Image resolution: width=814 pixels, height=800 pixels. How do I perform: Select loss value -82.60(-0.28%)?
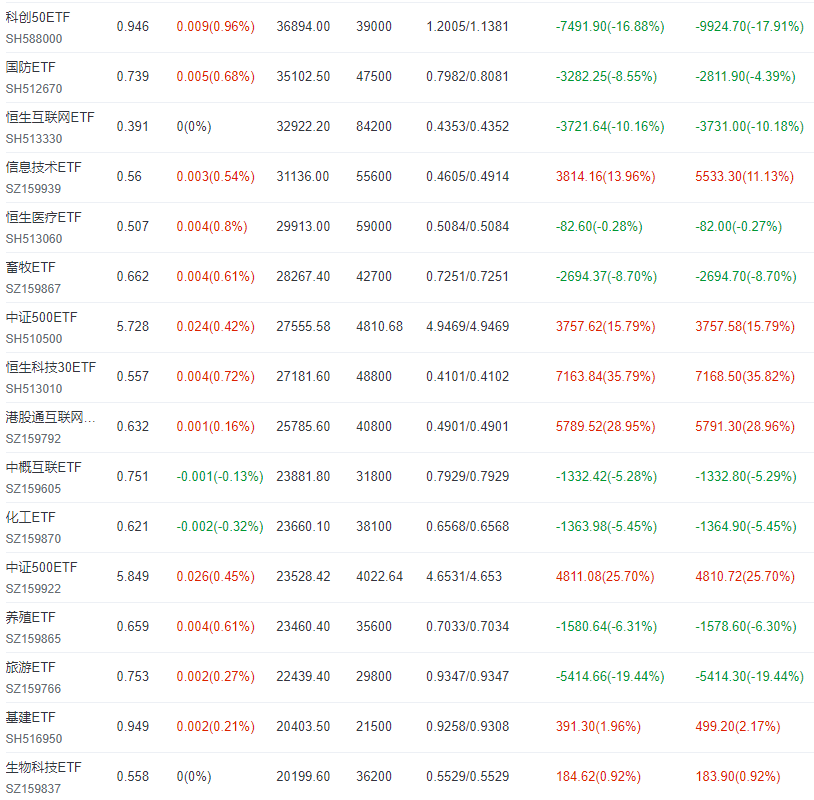coord(599,226)
